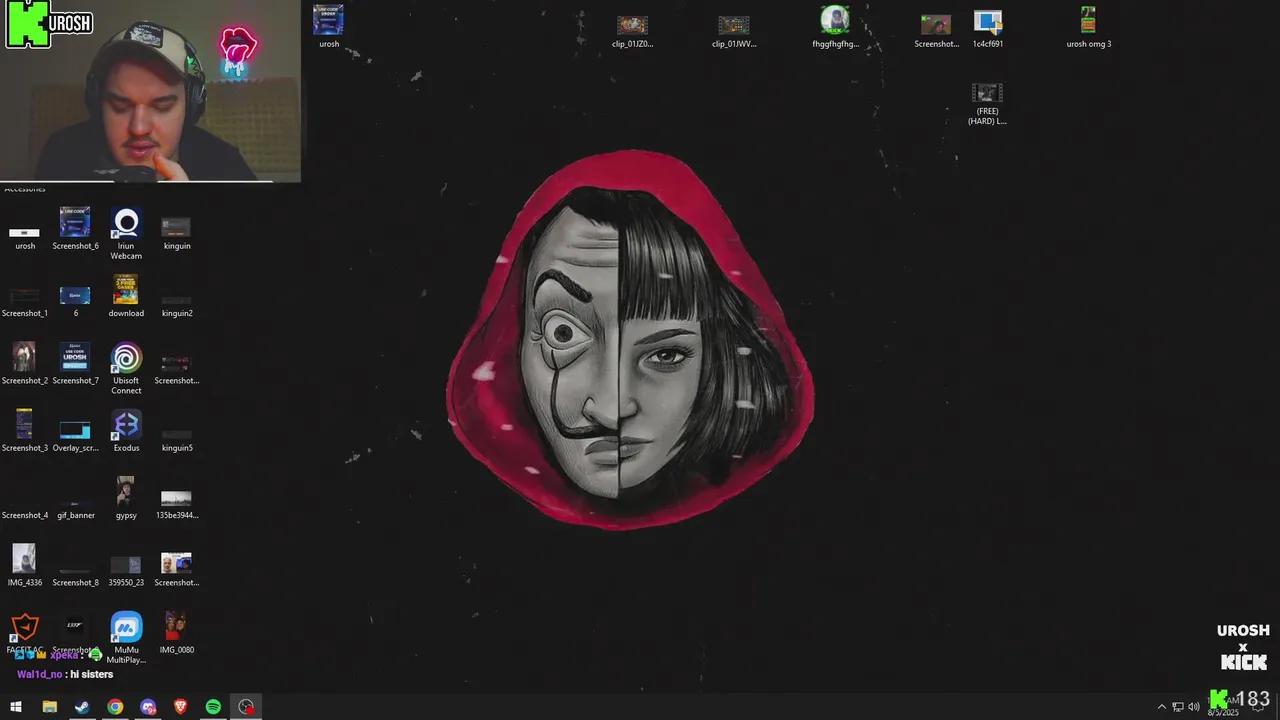
Task: Select the fhggfhgfhg... desktop file
Action: (835, 27)
